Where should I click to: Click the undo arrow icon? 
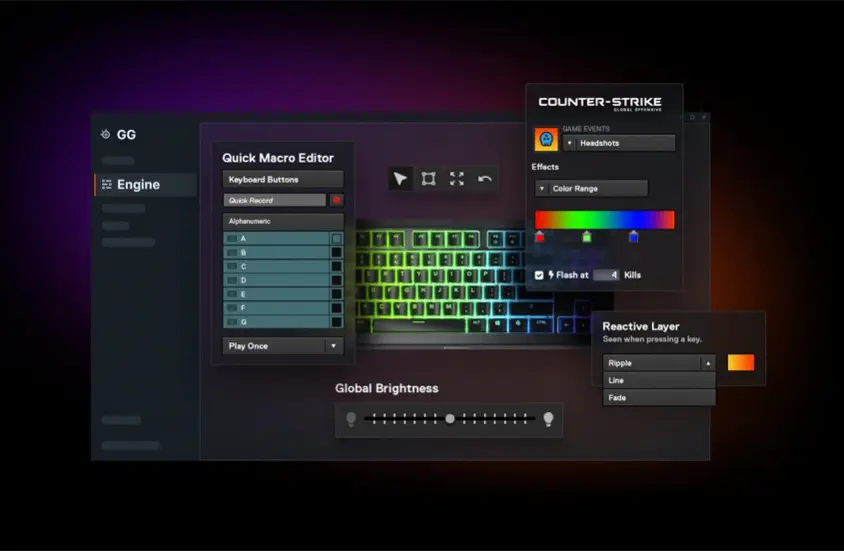point(484,179)
